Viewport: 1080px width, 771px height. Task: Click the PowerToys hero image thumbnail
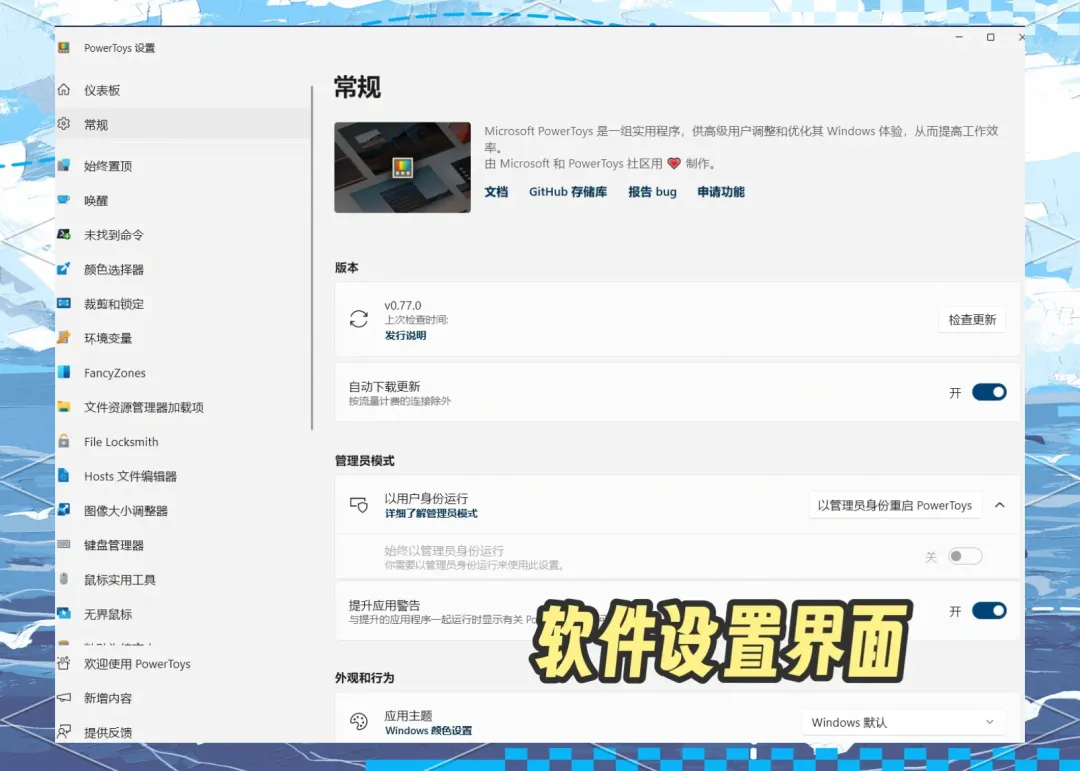pos(402,167)
